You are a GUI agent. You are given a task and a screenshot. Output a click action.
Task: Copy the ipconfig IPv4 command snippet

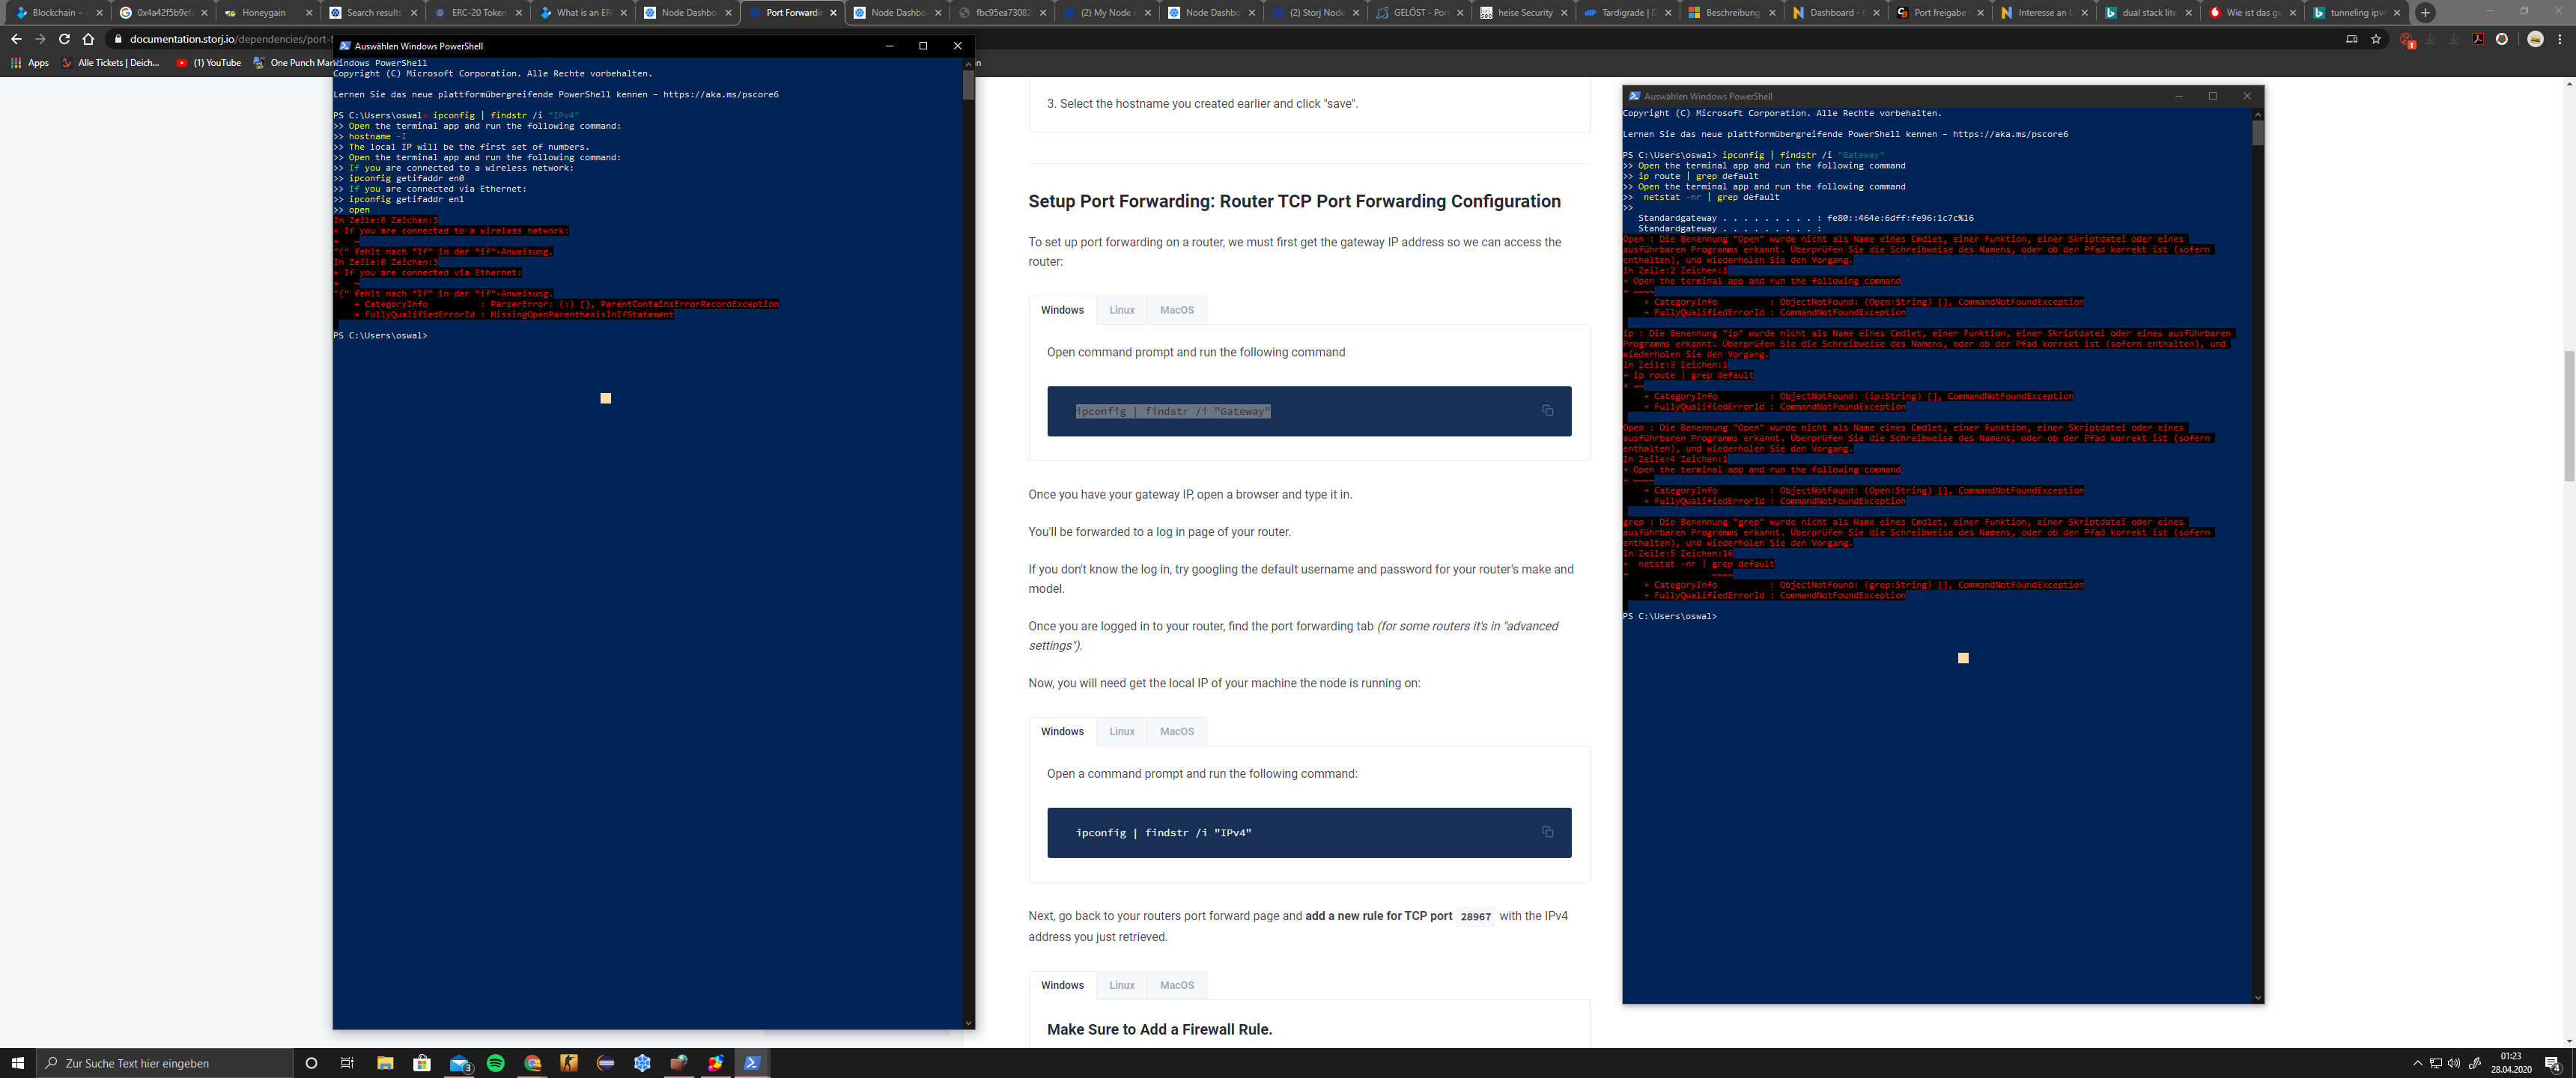tap(1547, 832)
